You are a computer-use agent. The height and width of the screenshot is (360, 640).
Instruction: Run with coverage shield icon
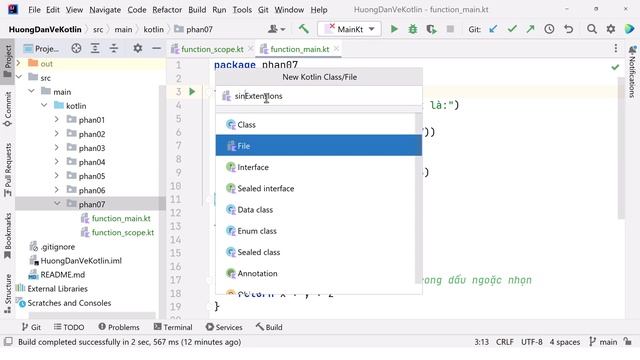[431, 29]
